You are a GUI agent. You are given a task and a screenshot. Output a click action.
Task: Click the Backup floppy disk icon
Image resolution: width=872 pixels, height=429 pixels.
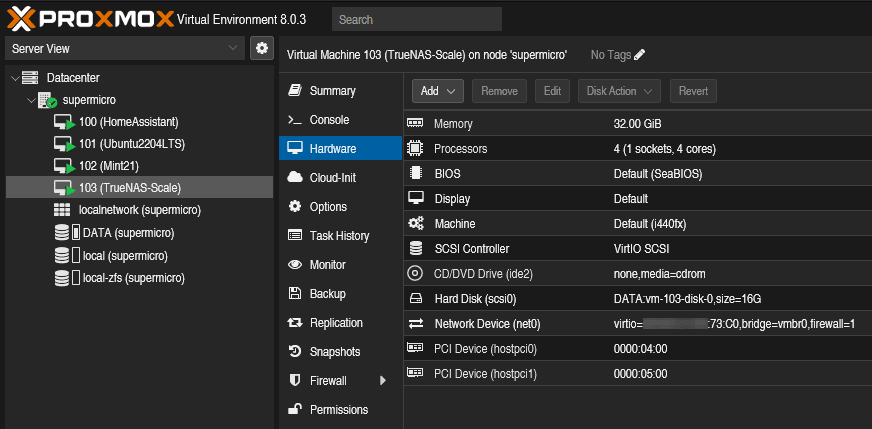coord(295,294)
